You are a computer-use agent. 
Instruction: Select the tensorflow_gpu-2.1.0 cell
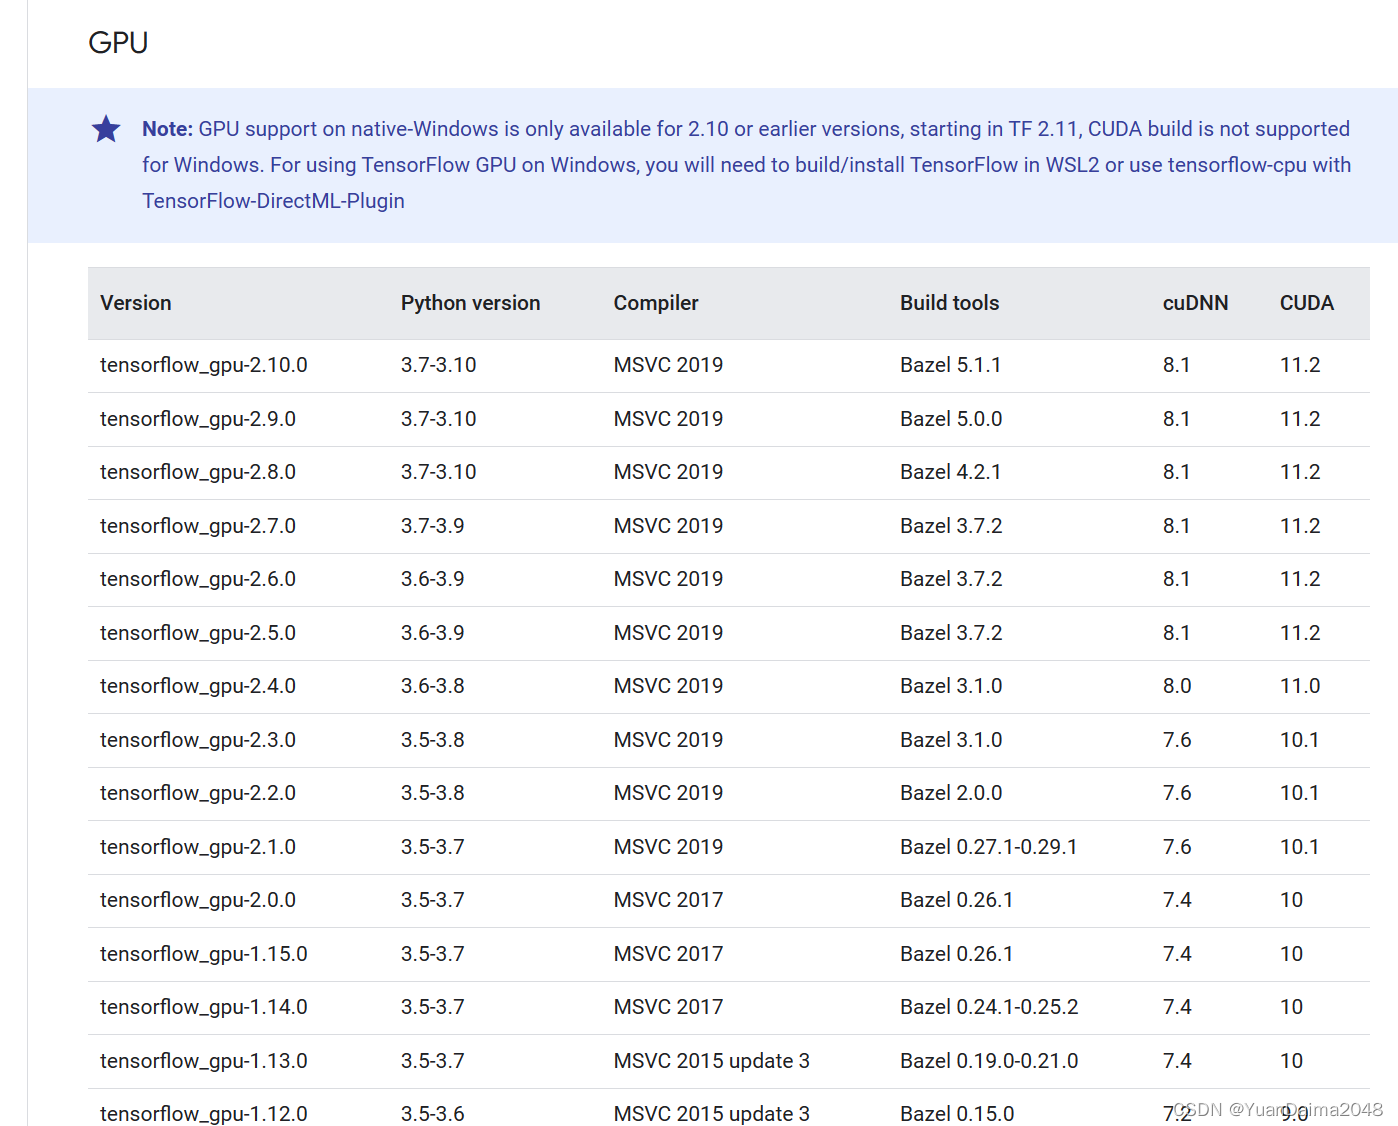pyautogui.click(x=198, y=847)
